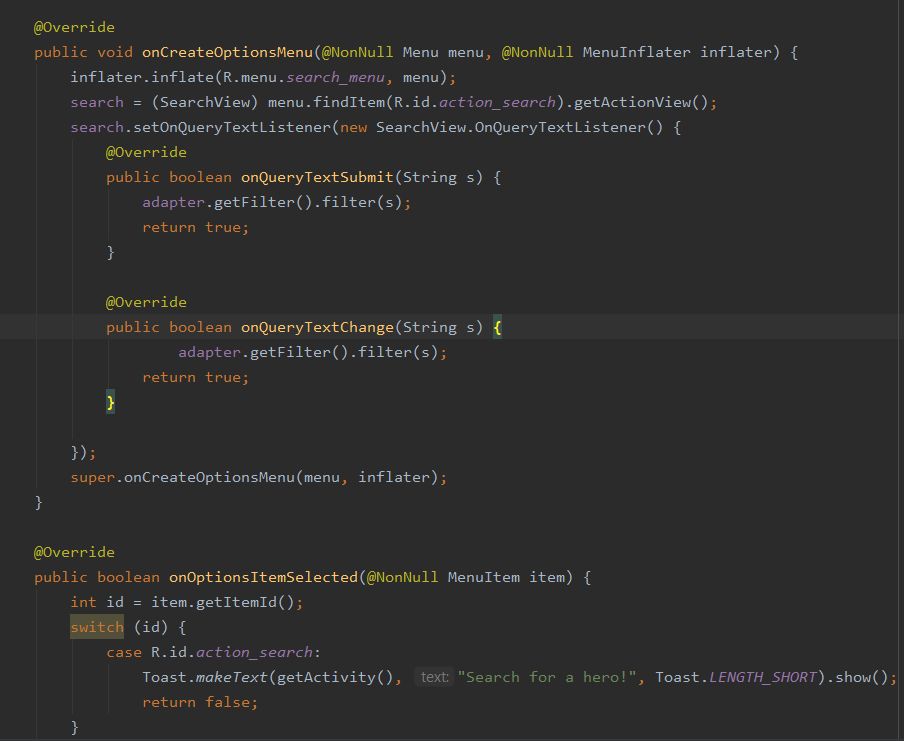The width and height of the screenshot is (904, 741).
Task: Click the @NonNull annotation before MenuInflater
Action: pos(537,52)
